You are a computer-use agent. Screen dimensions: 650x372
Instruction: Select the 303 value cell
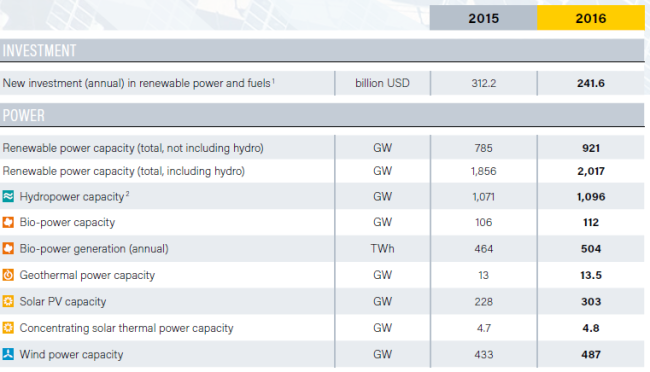point(591,301)
